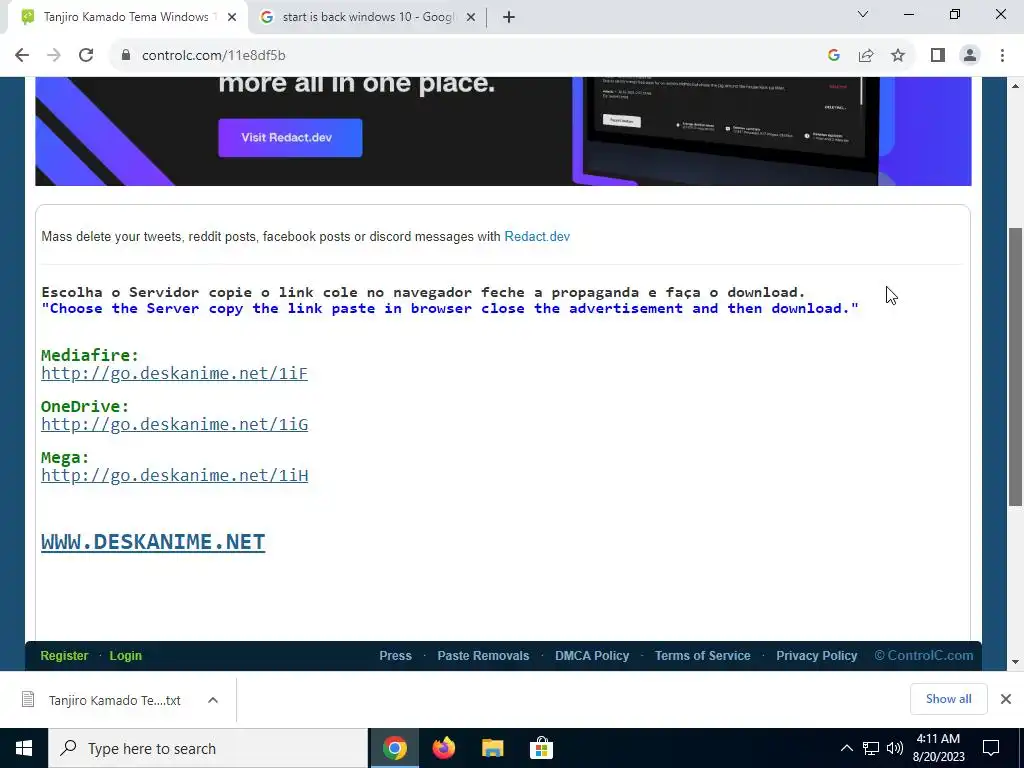Click the OneDrive: label text
This screenshot has width=1024, height=768.
(x=85, y=406)
